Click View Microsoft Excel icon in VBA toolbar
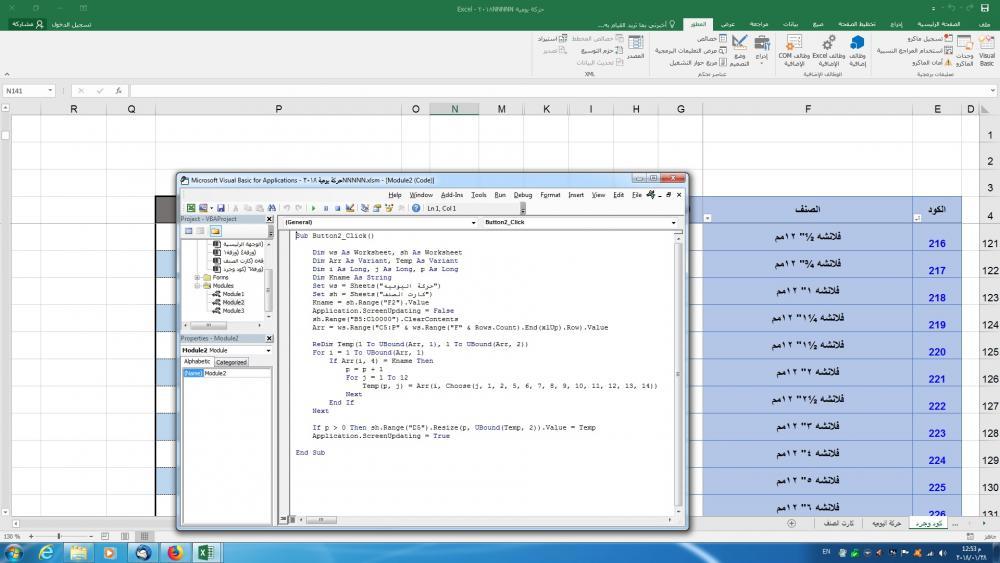The height and width of the screenshot is (563, 1000). pyautogui.click(x=191, y=208)
